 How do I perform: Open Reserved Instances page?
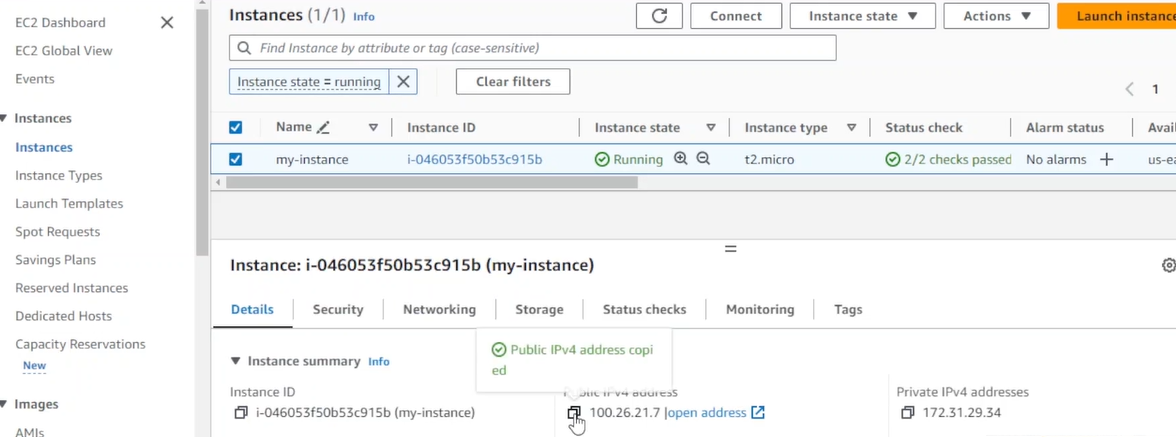point(71,288)
